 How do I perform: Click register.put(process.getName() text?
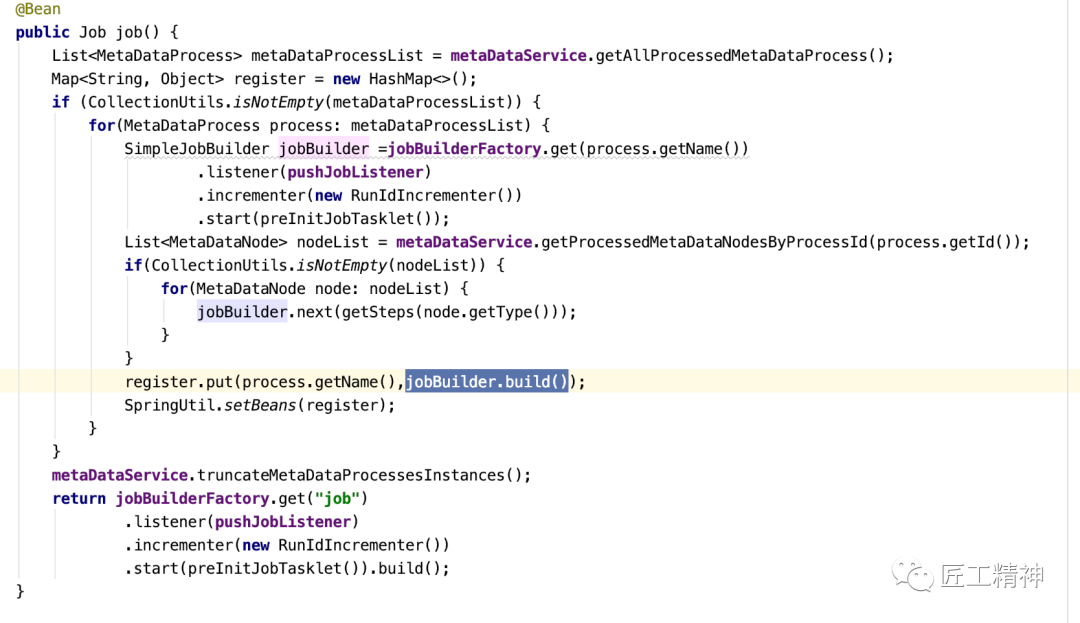260,382
